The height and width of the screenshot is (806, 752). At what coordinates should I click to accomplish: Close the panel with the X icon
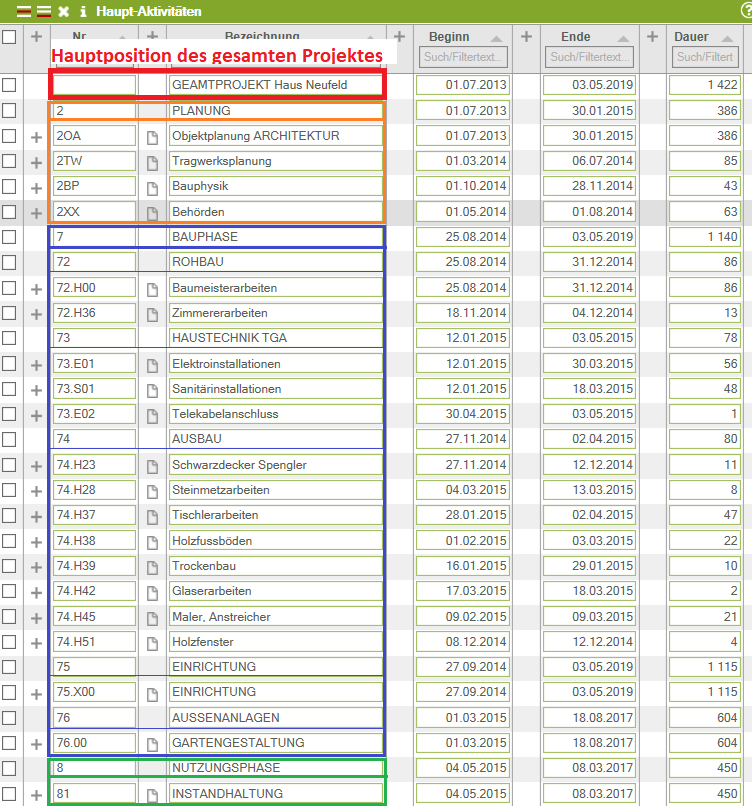pos(63,12)
